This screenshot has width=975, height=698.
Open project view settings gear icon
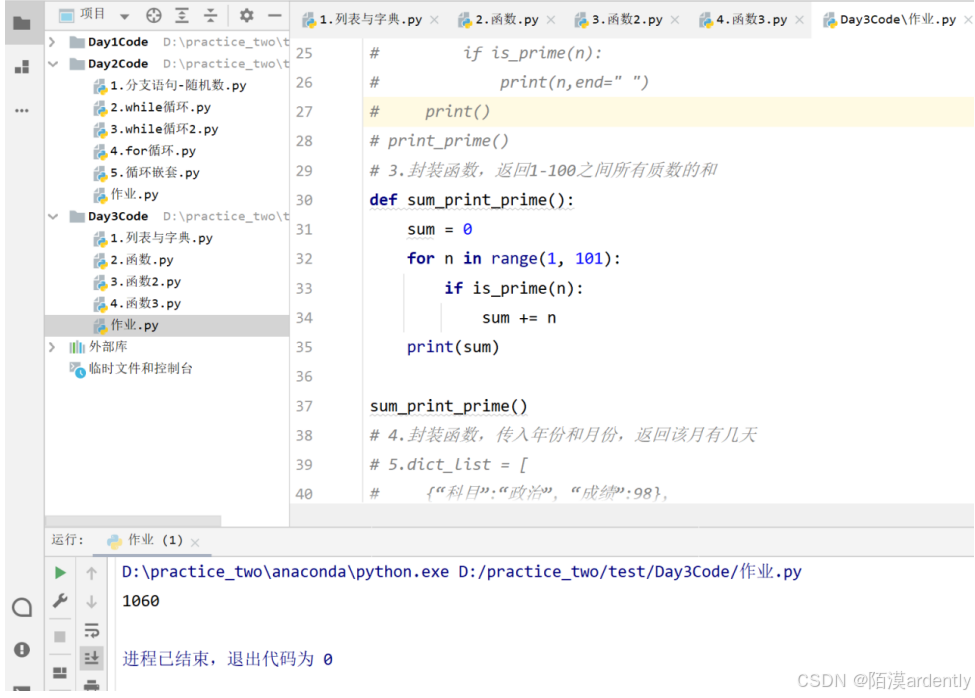click(x=246, y=15)
